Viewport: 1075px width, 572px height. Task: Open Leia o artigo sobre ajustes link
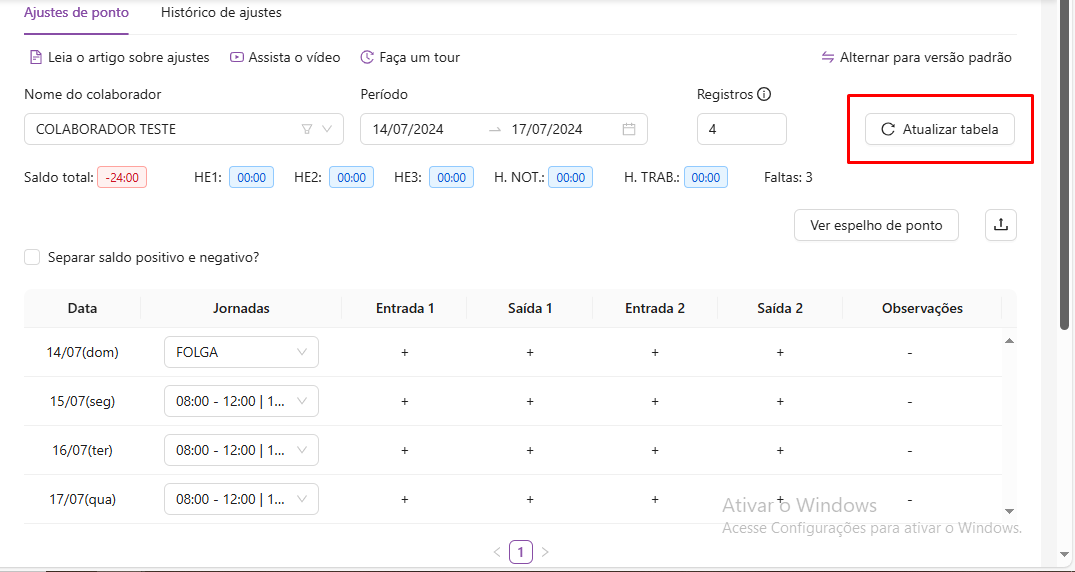coord(119,57)
